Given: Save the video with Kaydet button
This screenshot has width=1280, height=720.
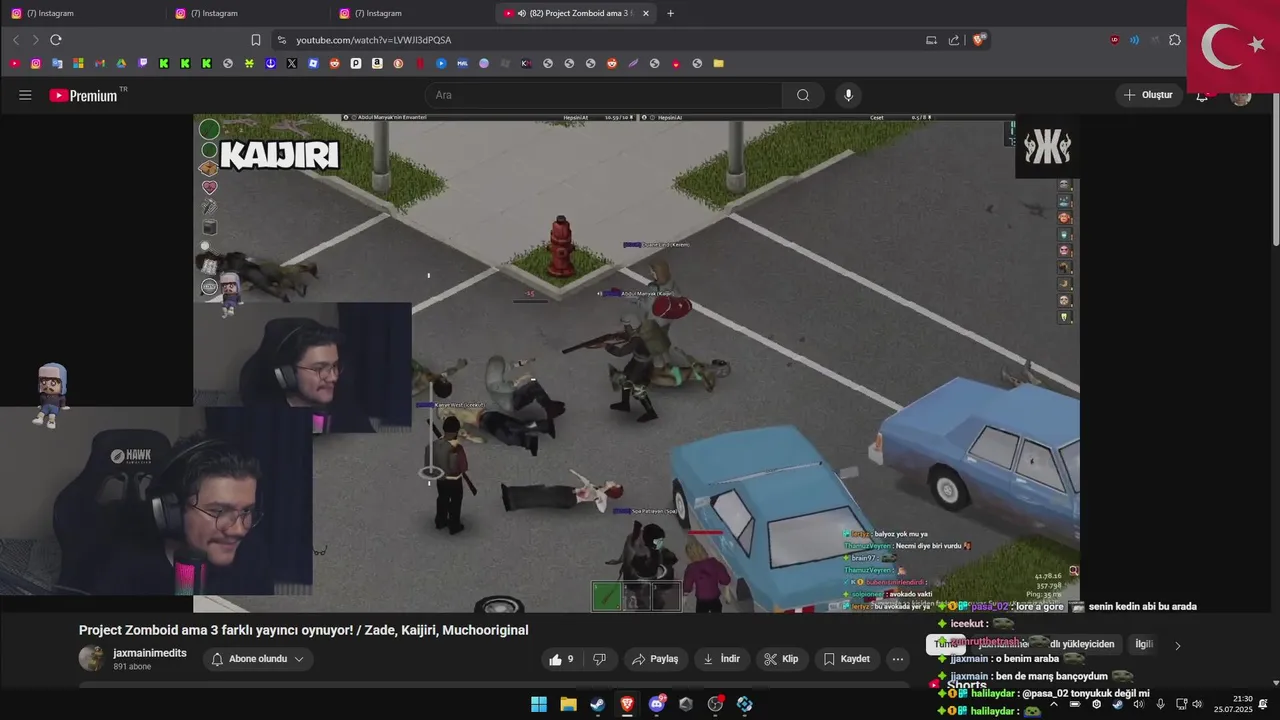Looking at the screenshot, I should click(847, 659).
